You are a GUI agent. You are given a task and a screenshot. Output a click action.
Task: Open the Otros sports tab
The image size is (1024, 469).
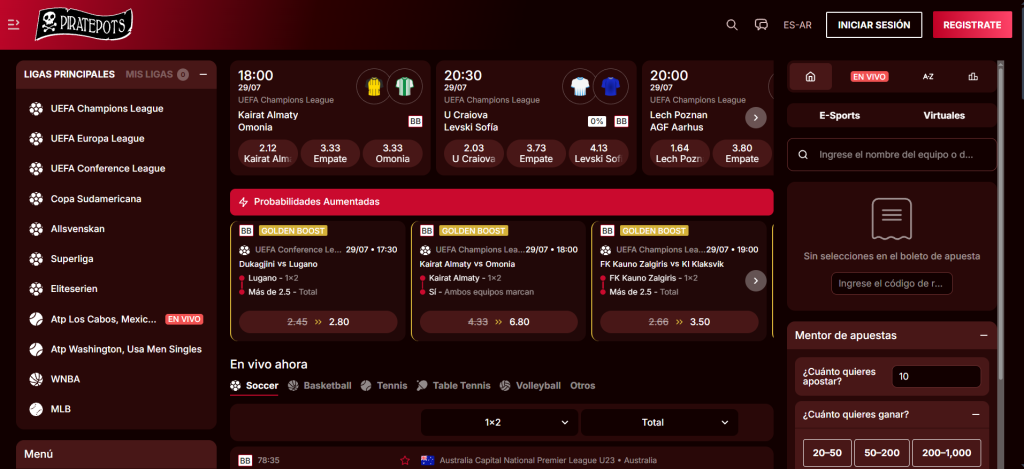(583, 386)
